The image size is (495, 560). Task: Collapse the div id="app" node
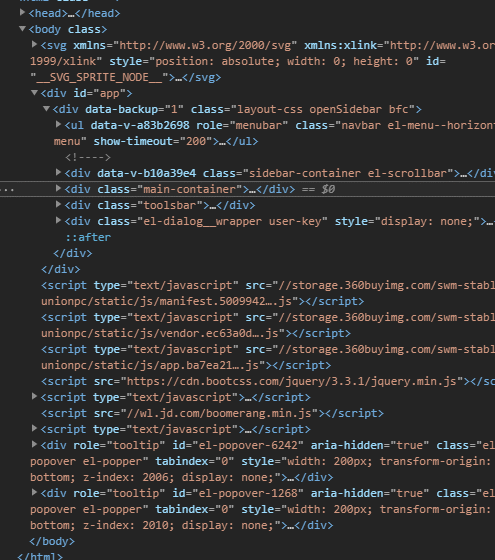[34, 92]
